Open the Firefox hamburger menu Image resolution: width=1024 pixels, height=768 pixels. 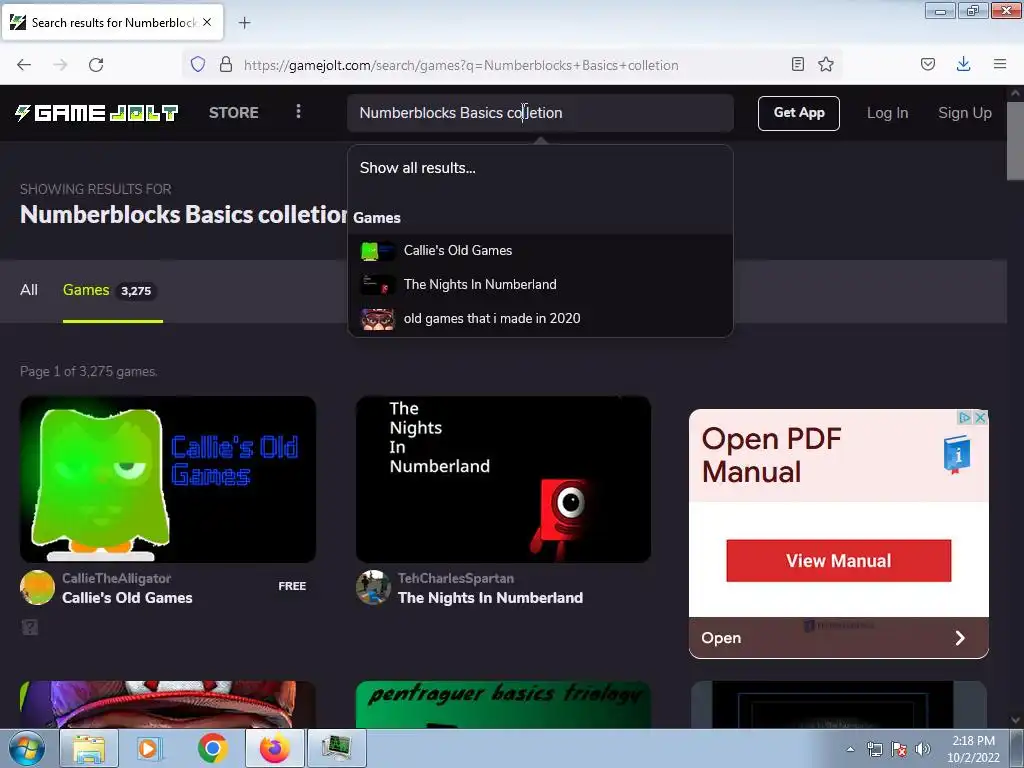999,64
